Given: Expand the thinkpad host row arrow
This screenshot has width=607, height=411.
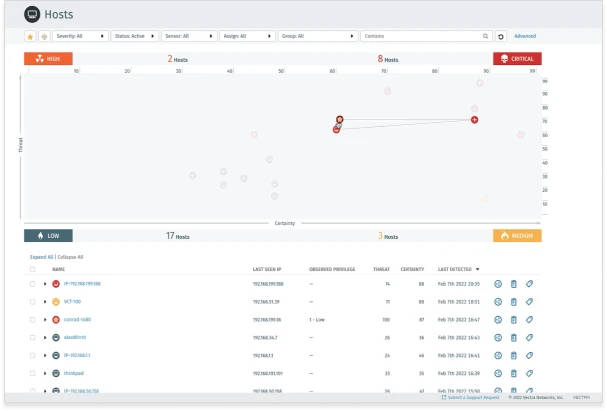Looking at the screenshot, I should point(45,372).
